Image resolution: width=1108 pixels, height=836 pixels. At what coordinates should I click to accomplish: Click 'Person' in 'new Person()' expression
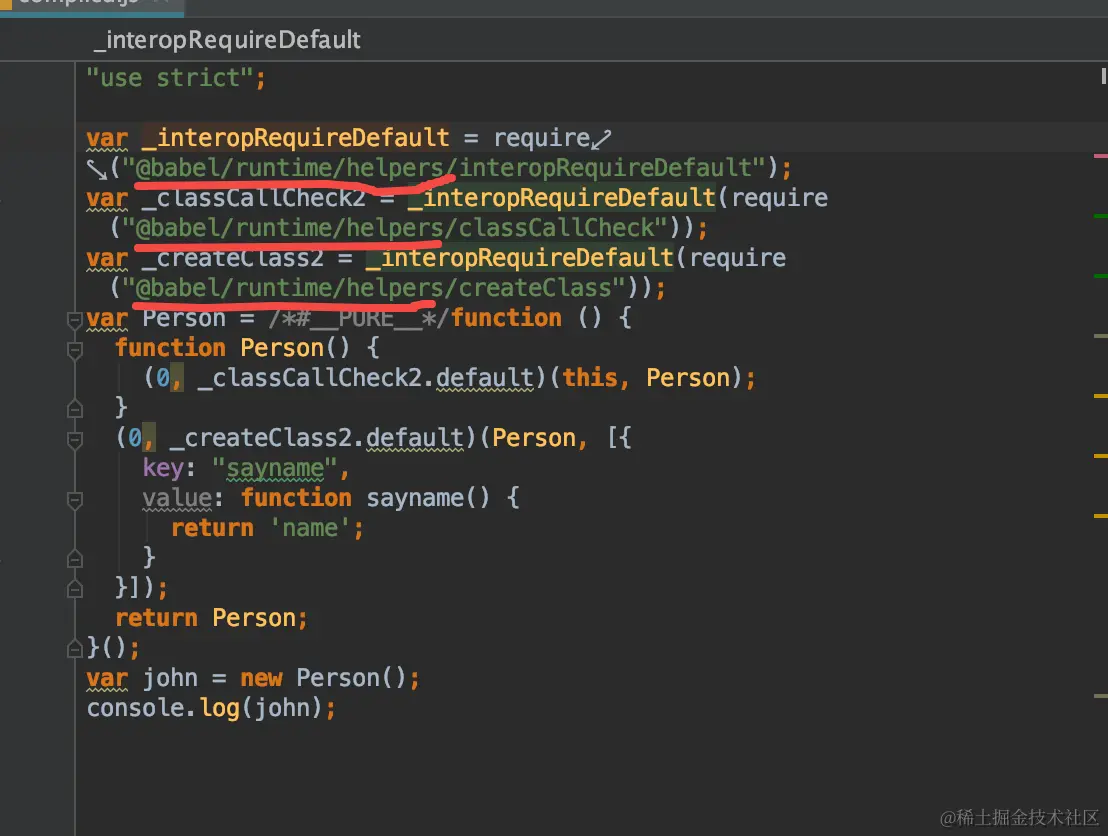point(338,678)
